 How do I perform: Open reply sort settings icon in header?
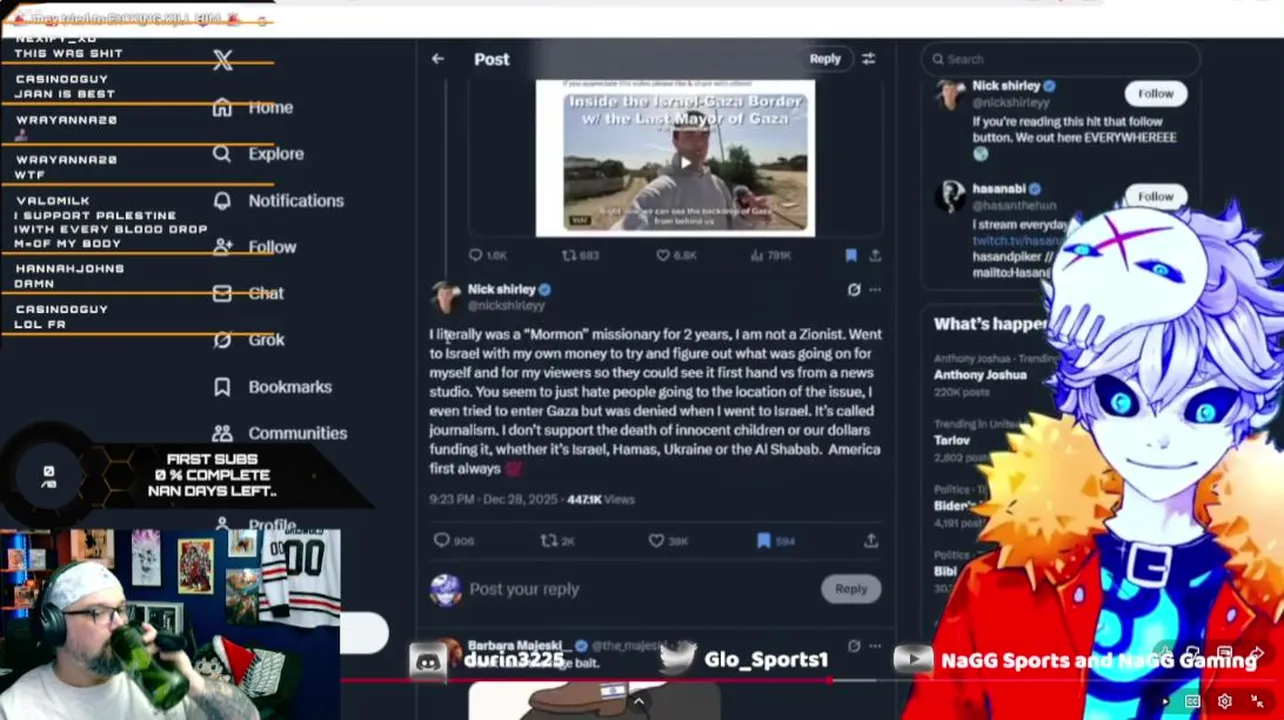click(x=868, y=59)
